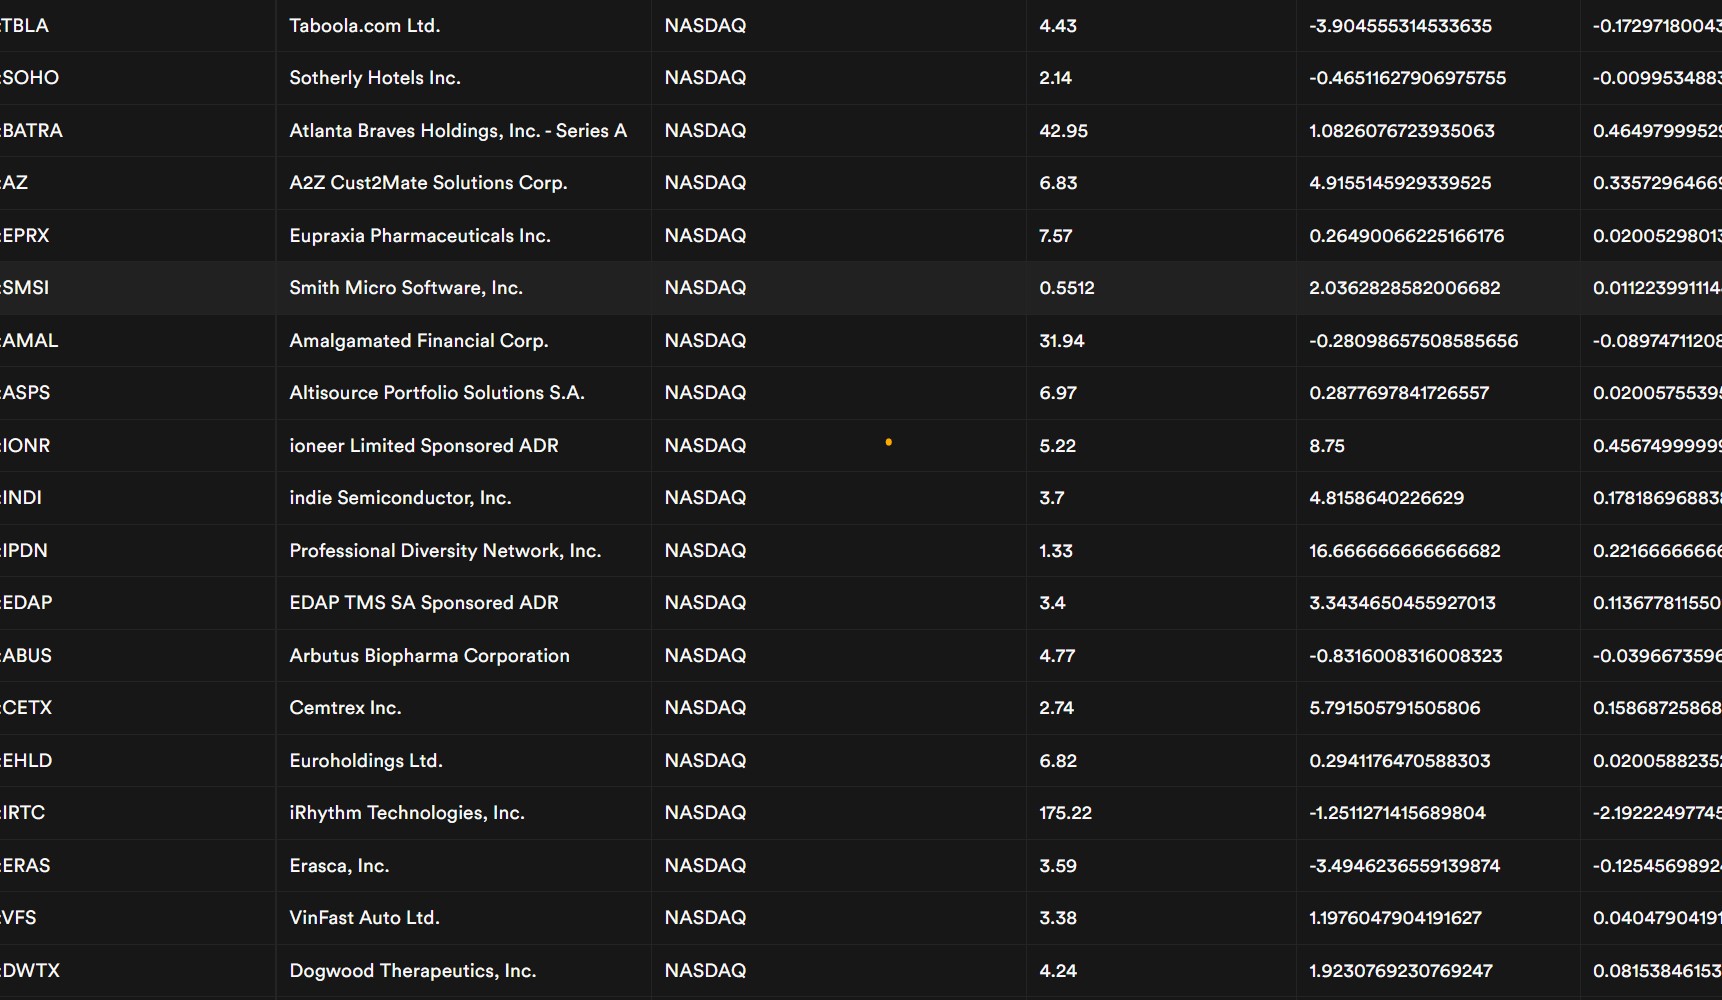Click the Eupraxia Pharmaceuticals Inc. cell
This screenshot has height=1000, width=1722.
pos(420,236)
